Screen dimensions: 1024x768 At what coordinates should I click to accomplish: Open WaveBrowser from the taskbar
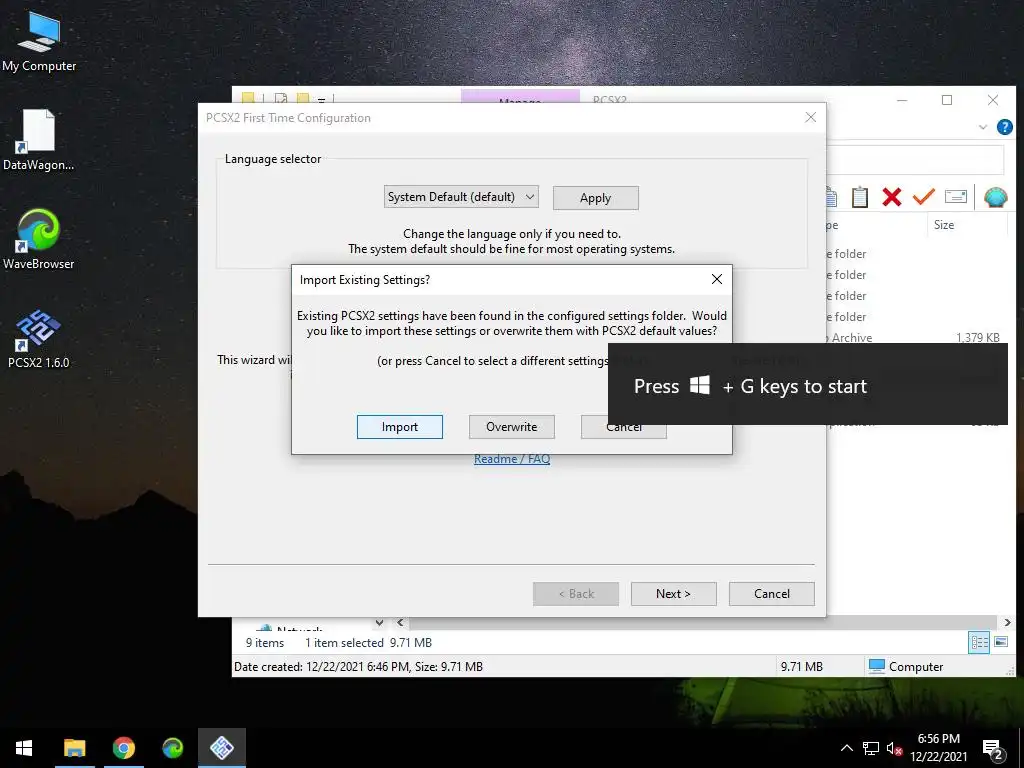pyautogui.click(x=172, y=748)
